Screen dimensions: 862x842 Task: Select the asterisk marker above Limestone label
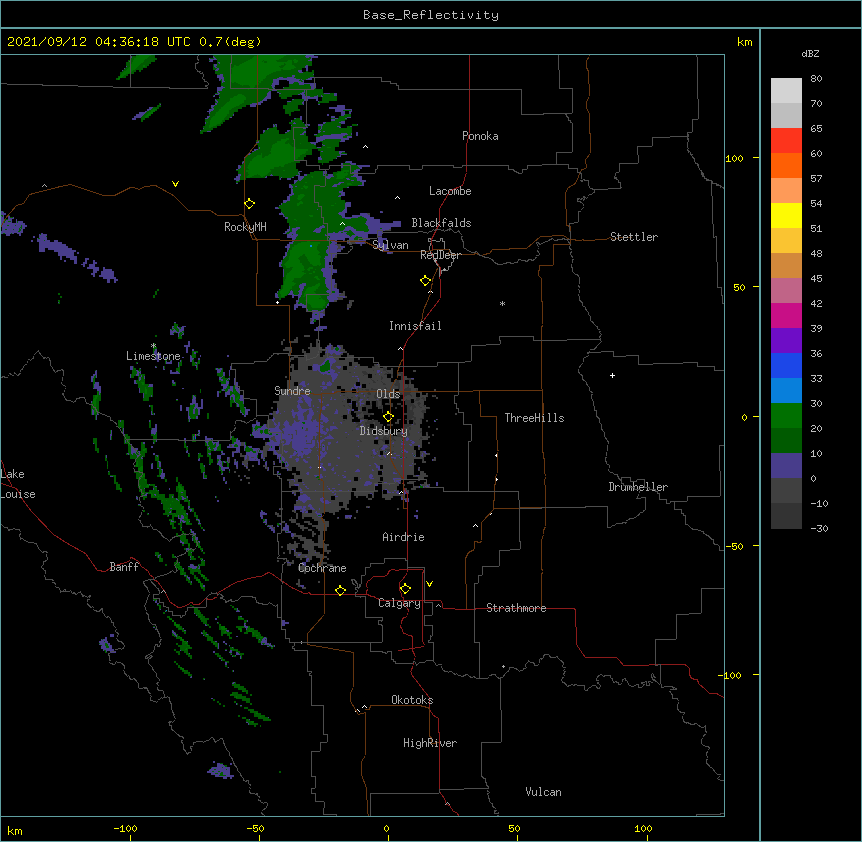[x=154, y=346]
